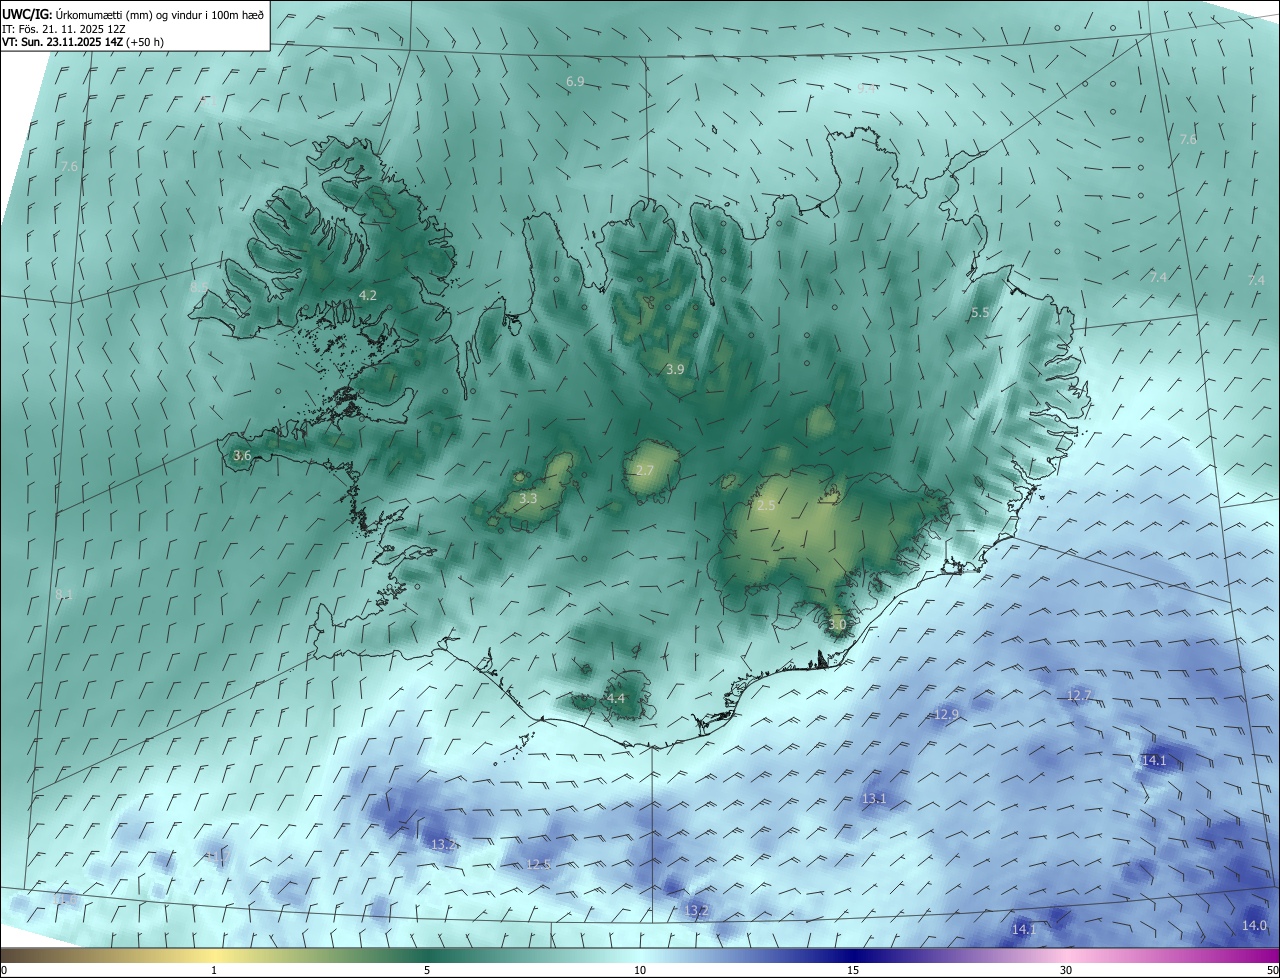Click the 14.0 value at the bottom-right corner
The image size is (1280, 978).
(x=1254, y=926)
